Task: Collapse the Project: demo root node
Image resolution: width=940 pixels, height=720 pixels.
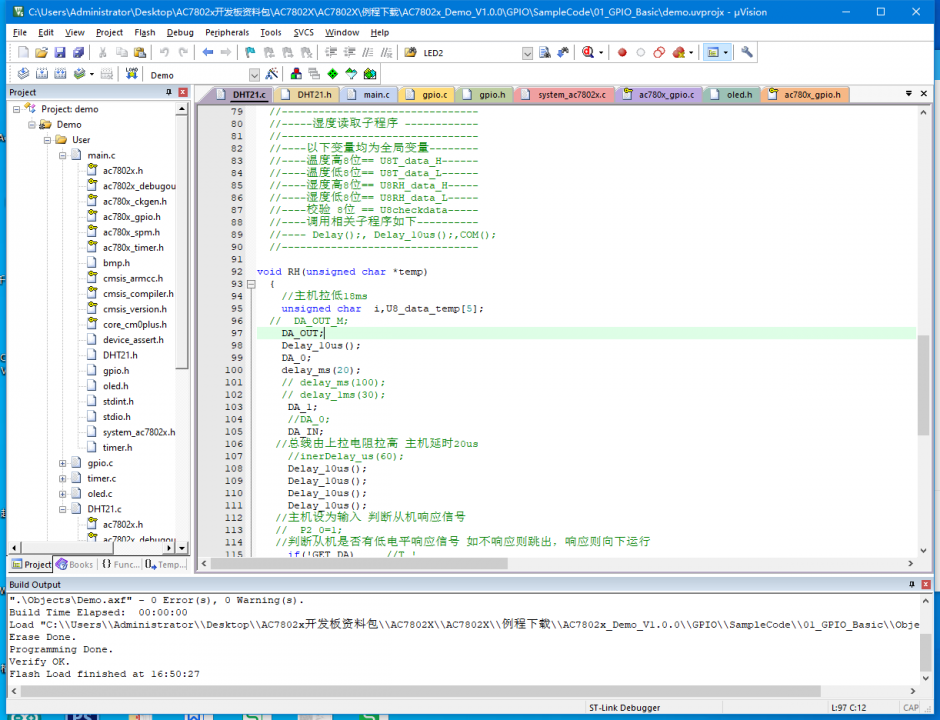Action: coord(17,109)
